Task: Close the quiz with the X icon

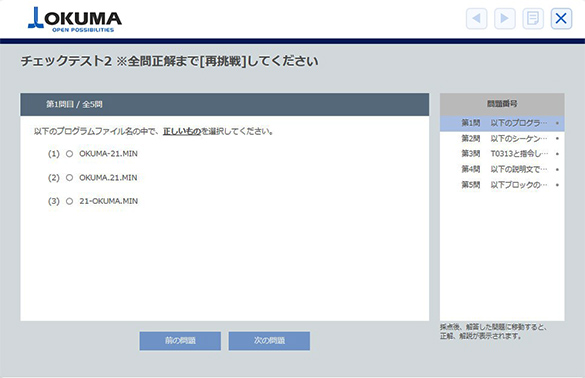Action: tap(561, 18)
